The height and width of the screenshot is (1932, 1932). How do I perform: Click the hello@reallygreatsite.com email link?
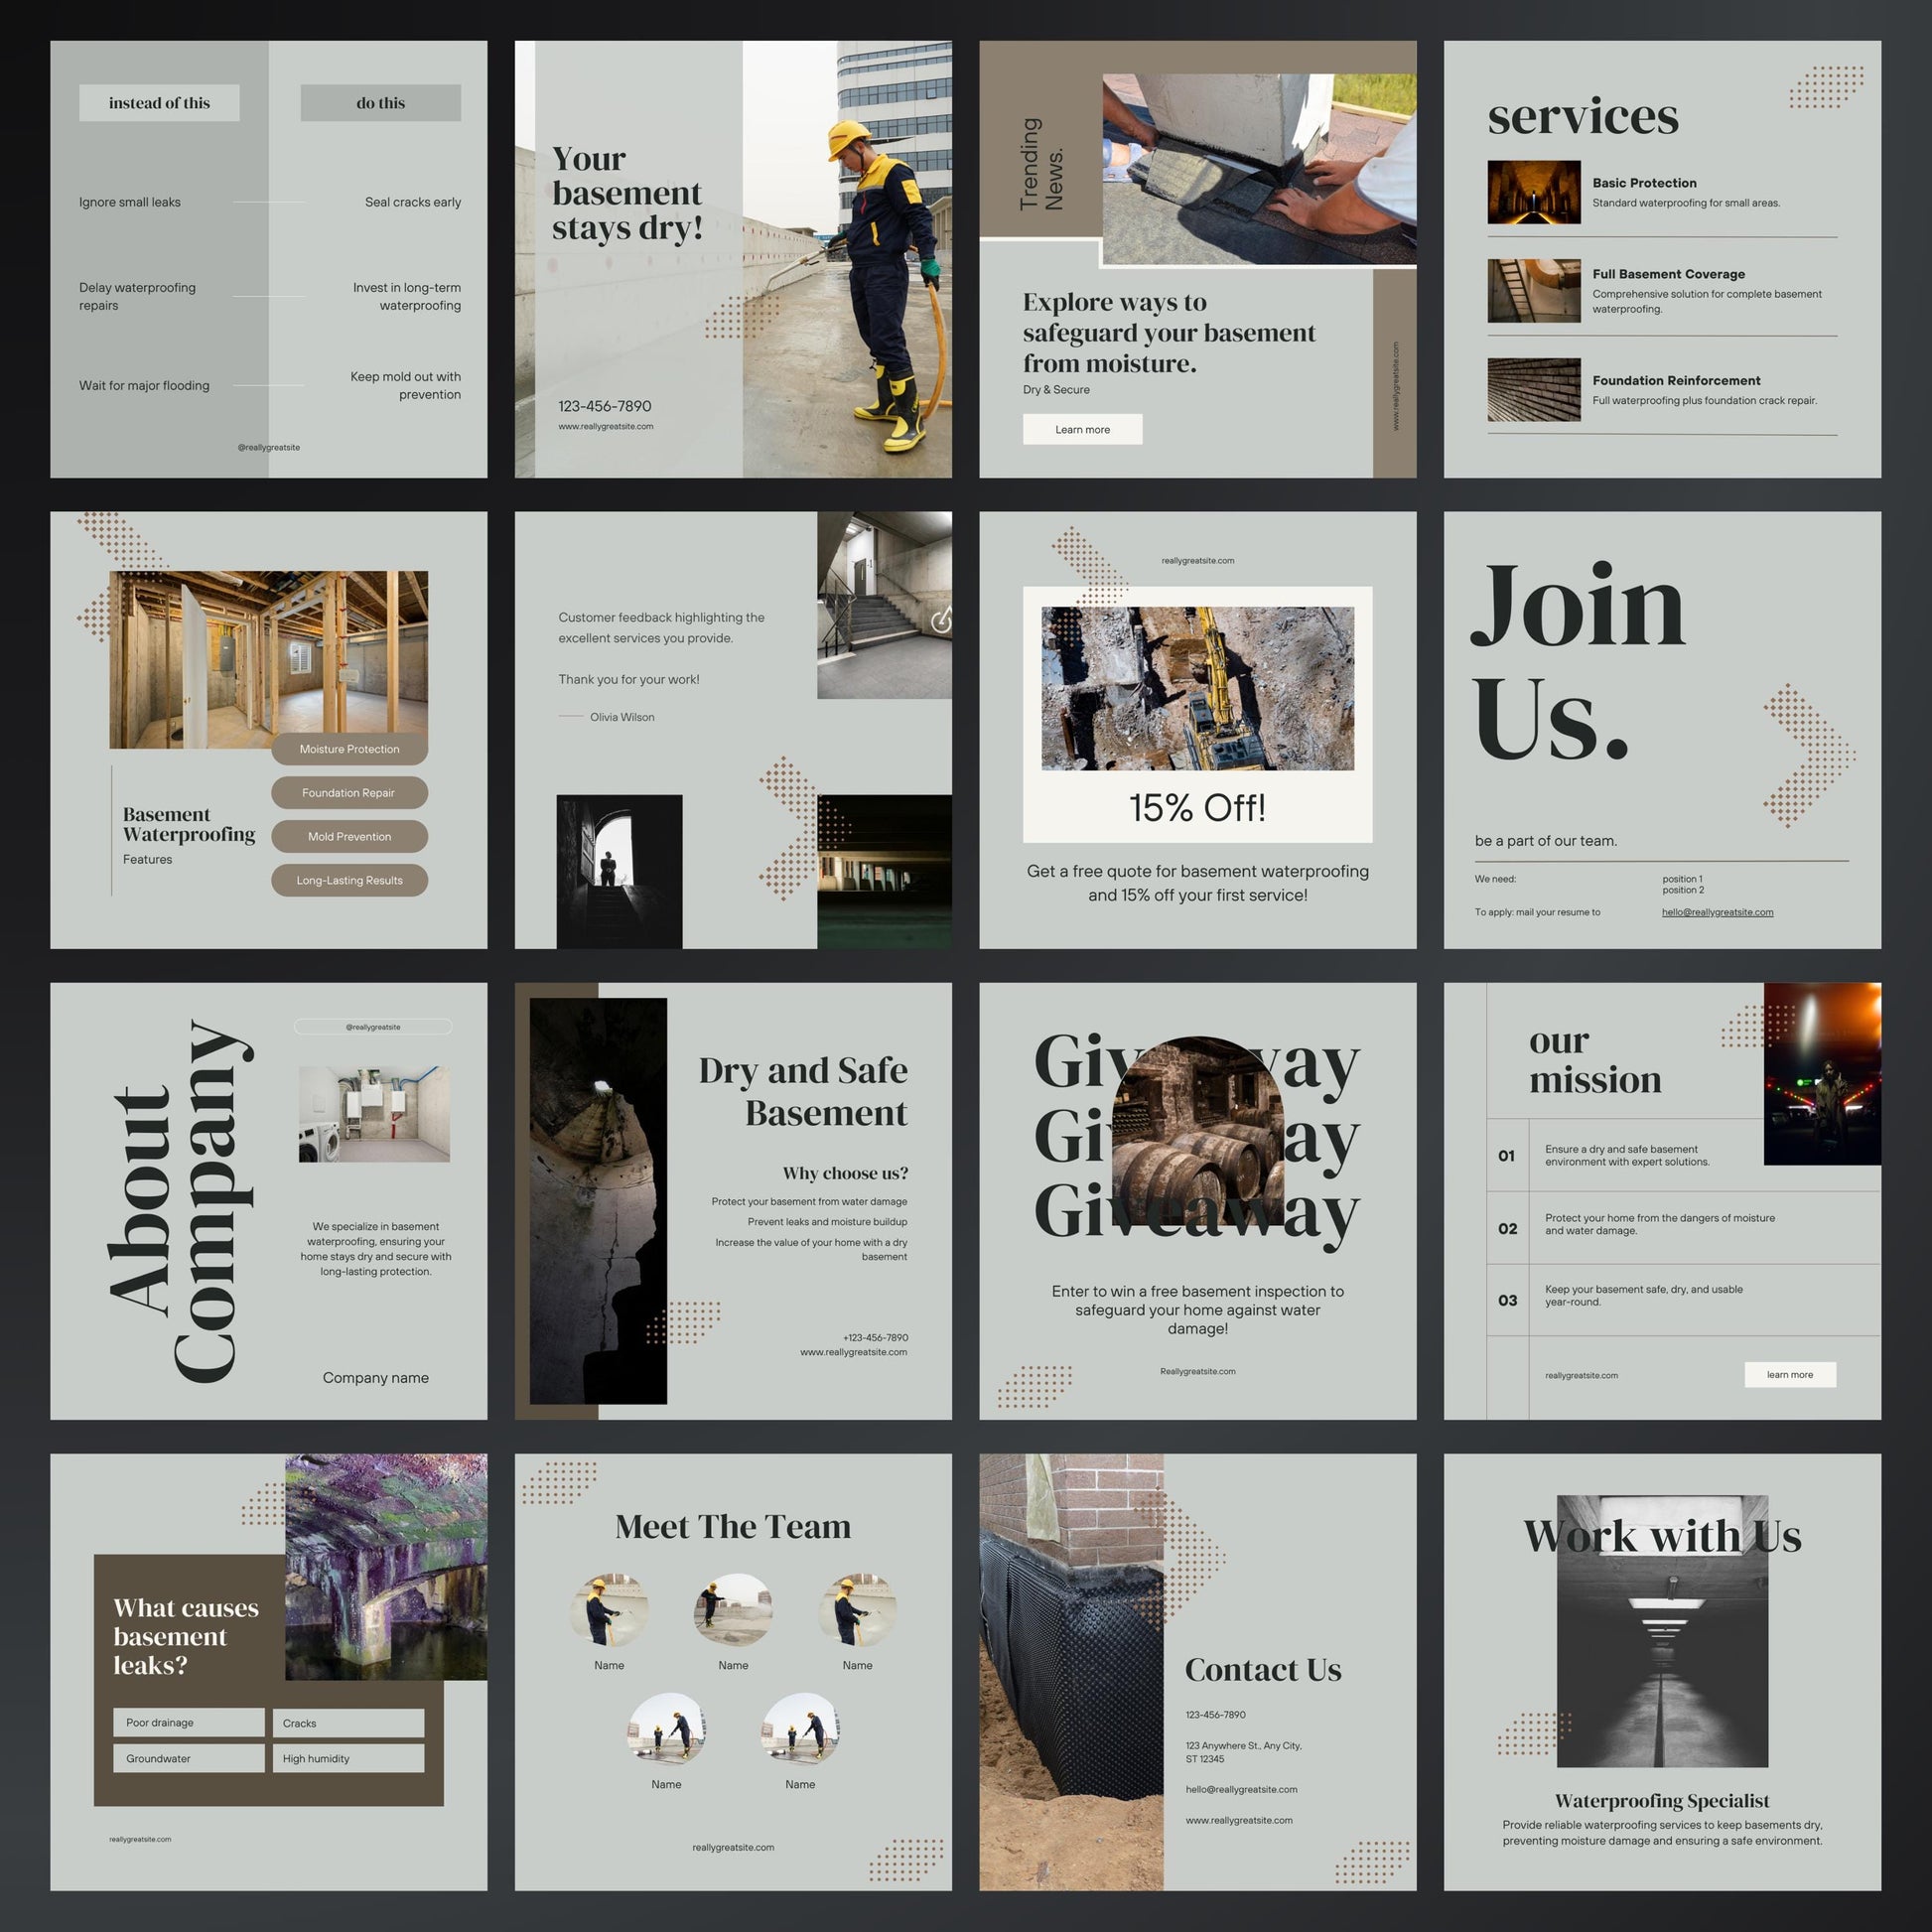click(1717, 912)
